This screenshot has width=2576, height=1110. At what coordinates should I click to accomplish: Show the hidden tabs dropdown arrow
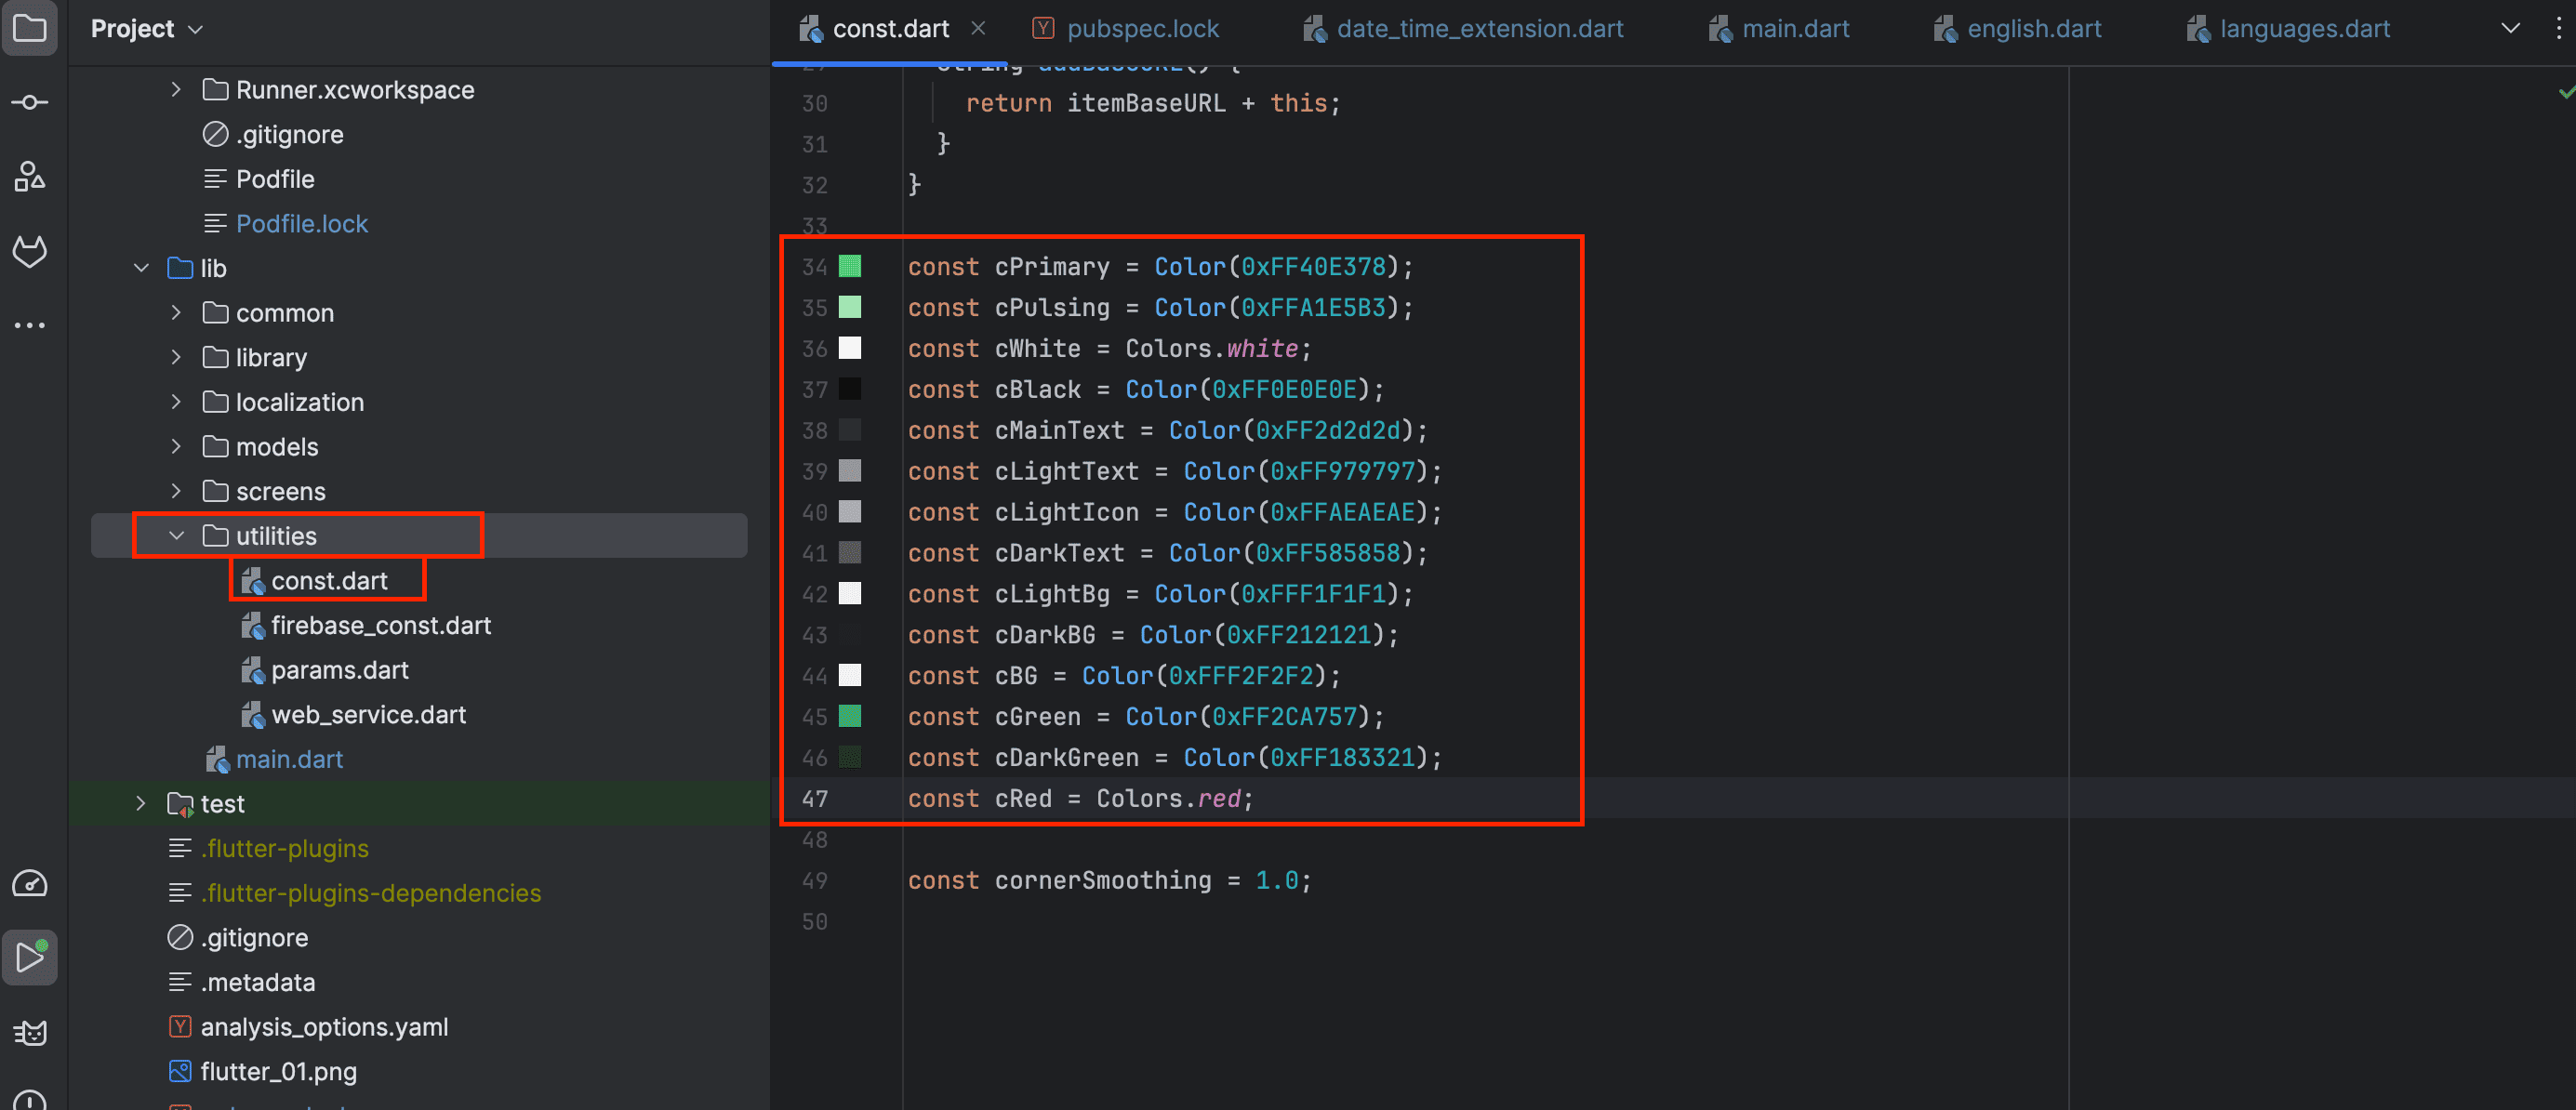(x=2510, y=28)
